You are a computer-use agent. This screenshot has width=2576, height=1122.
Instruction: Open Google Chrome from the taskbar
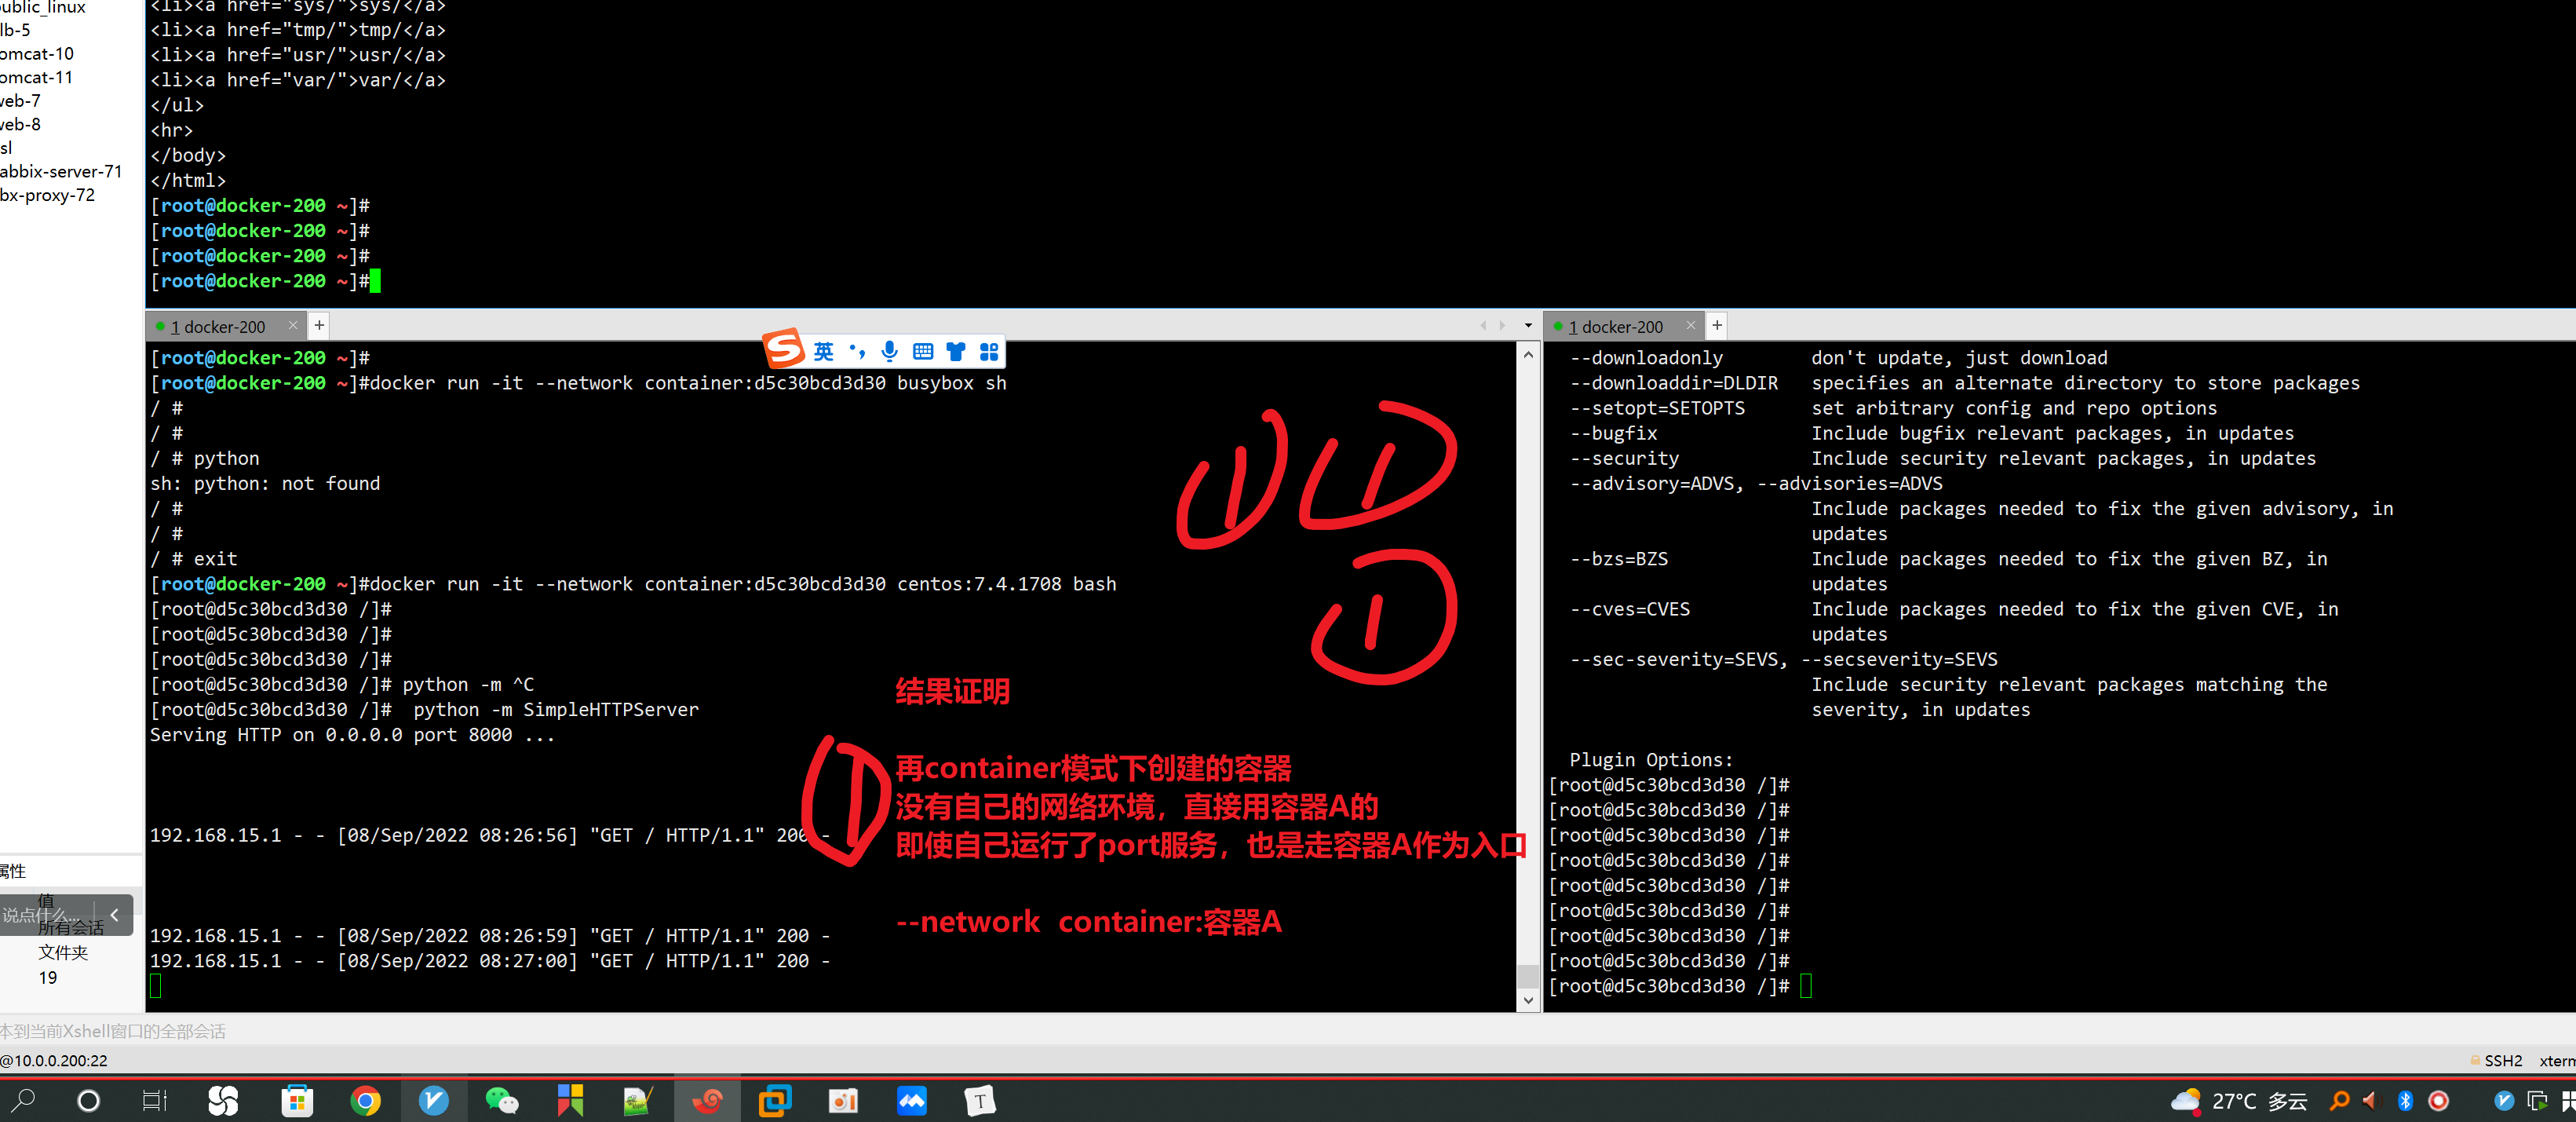[365, 1101]
